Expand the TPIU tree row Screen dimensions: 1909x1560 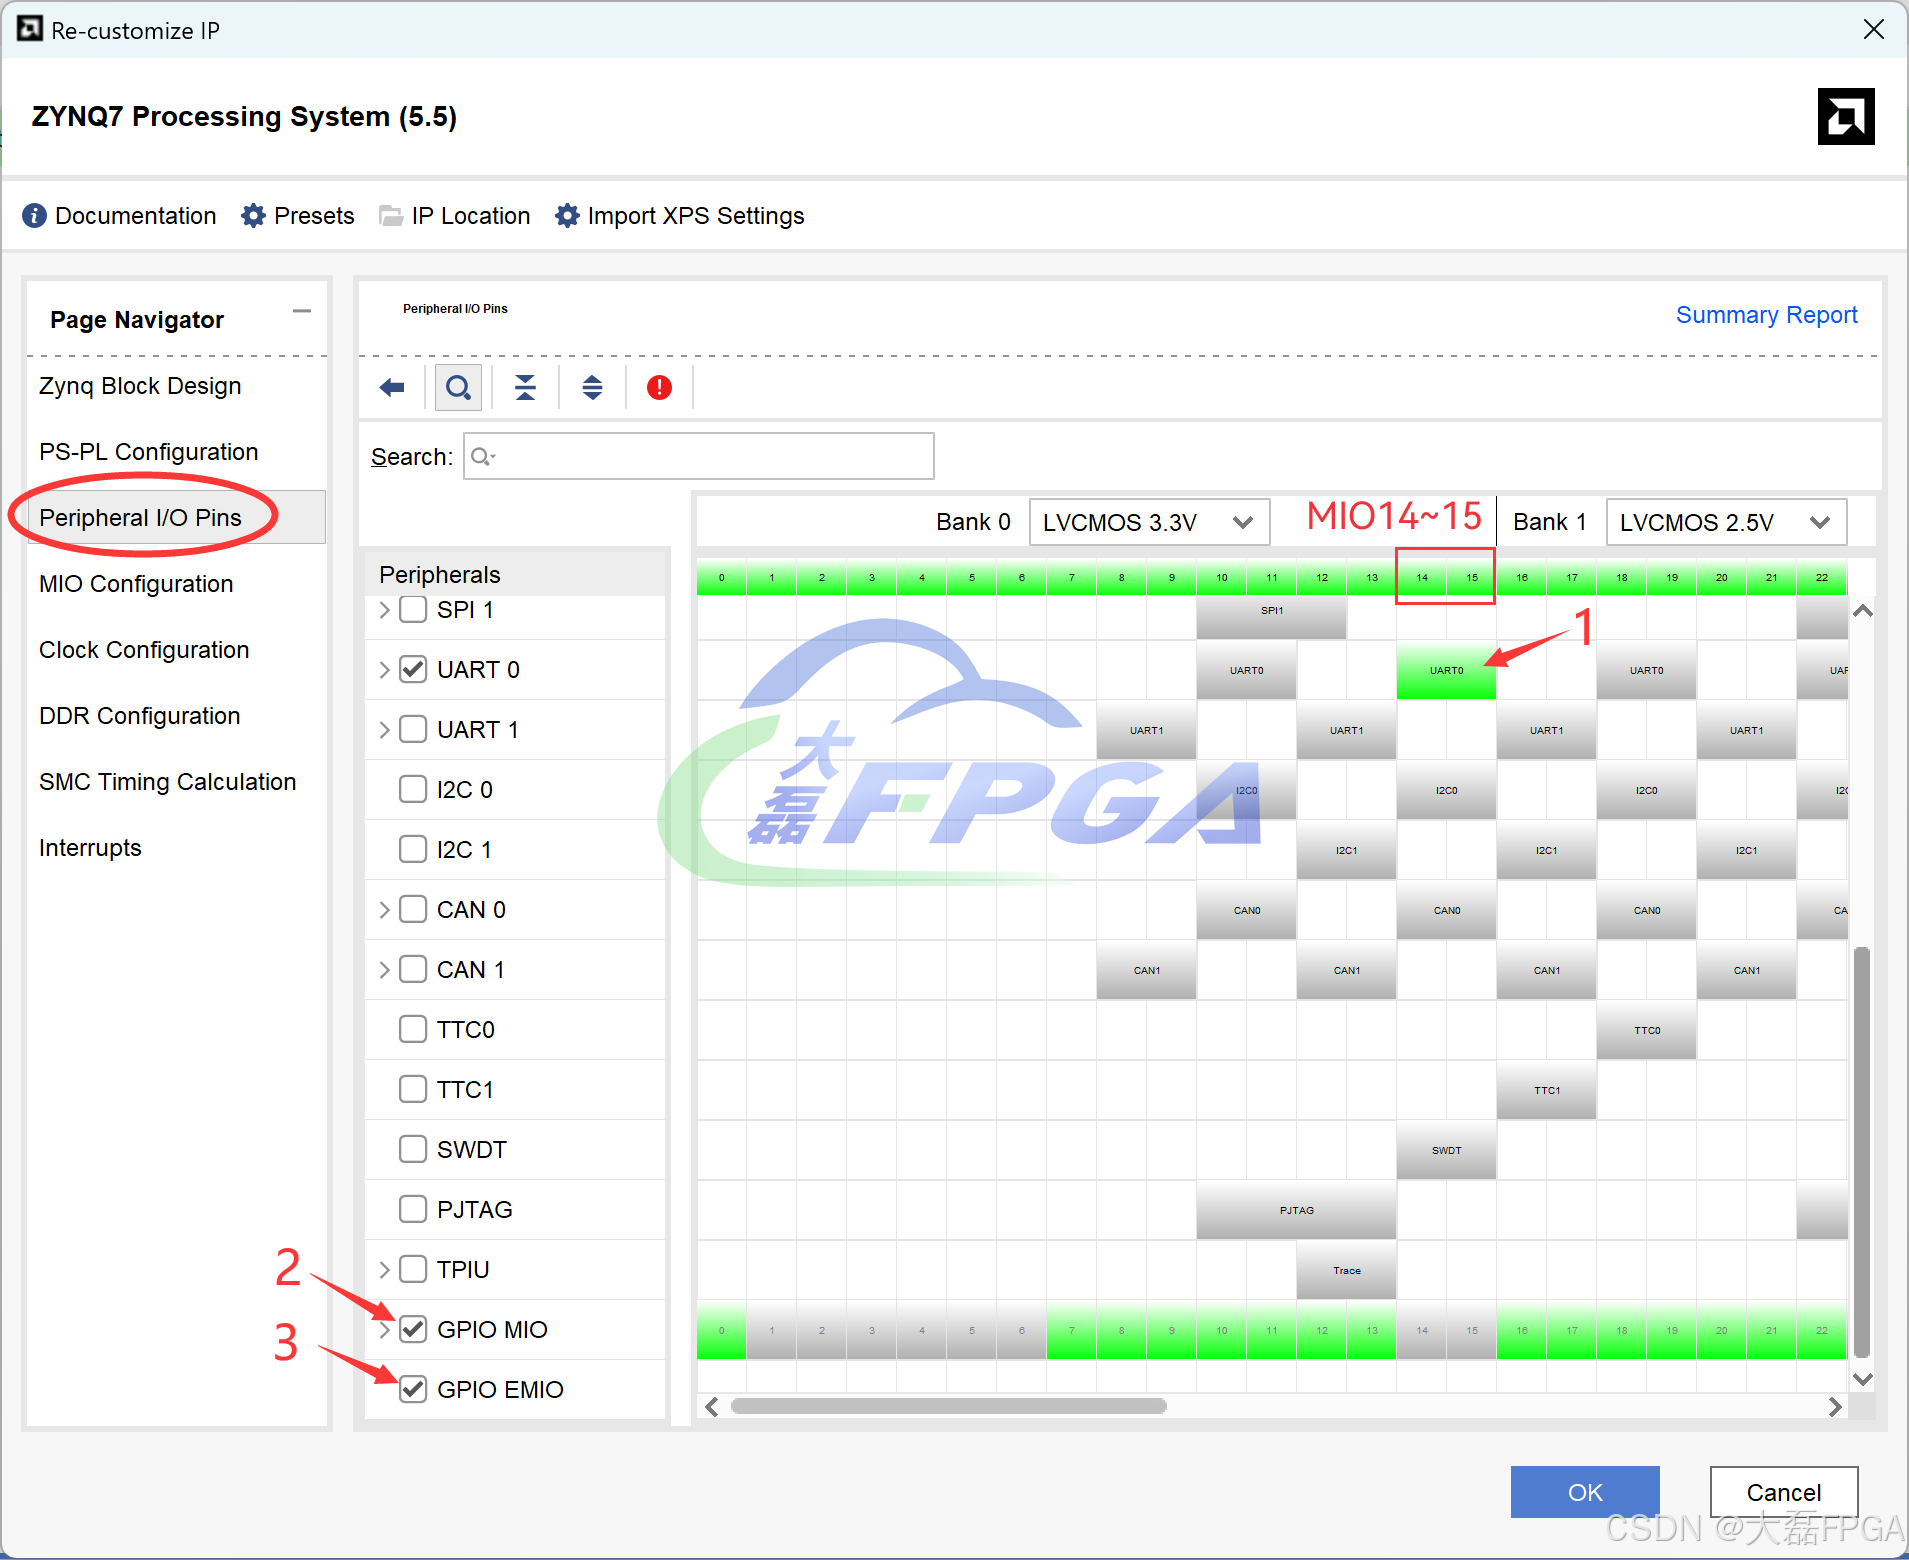(384, 1269)
